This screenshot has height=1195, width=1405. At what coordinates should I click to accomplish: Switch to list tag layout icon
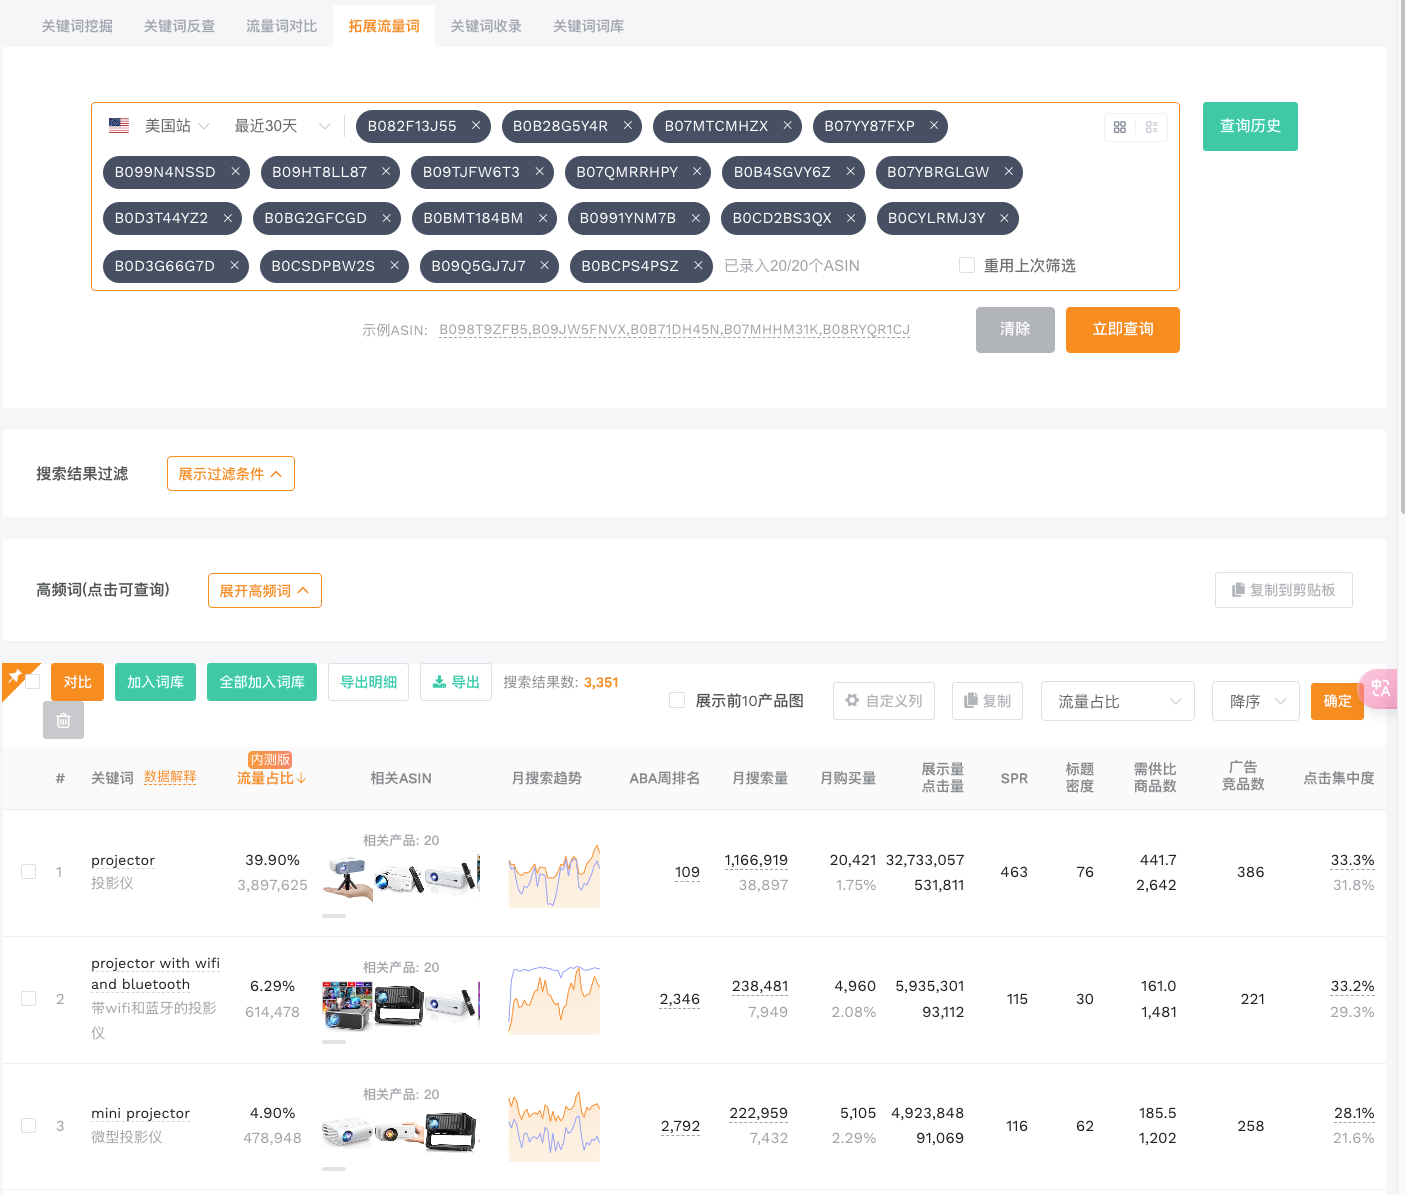tap(1152, 127)
